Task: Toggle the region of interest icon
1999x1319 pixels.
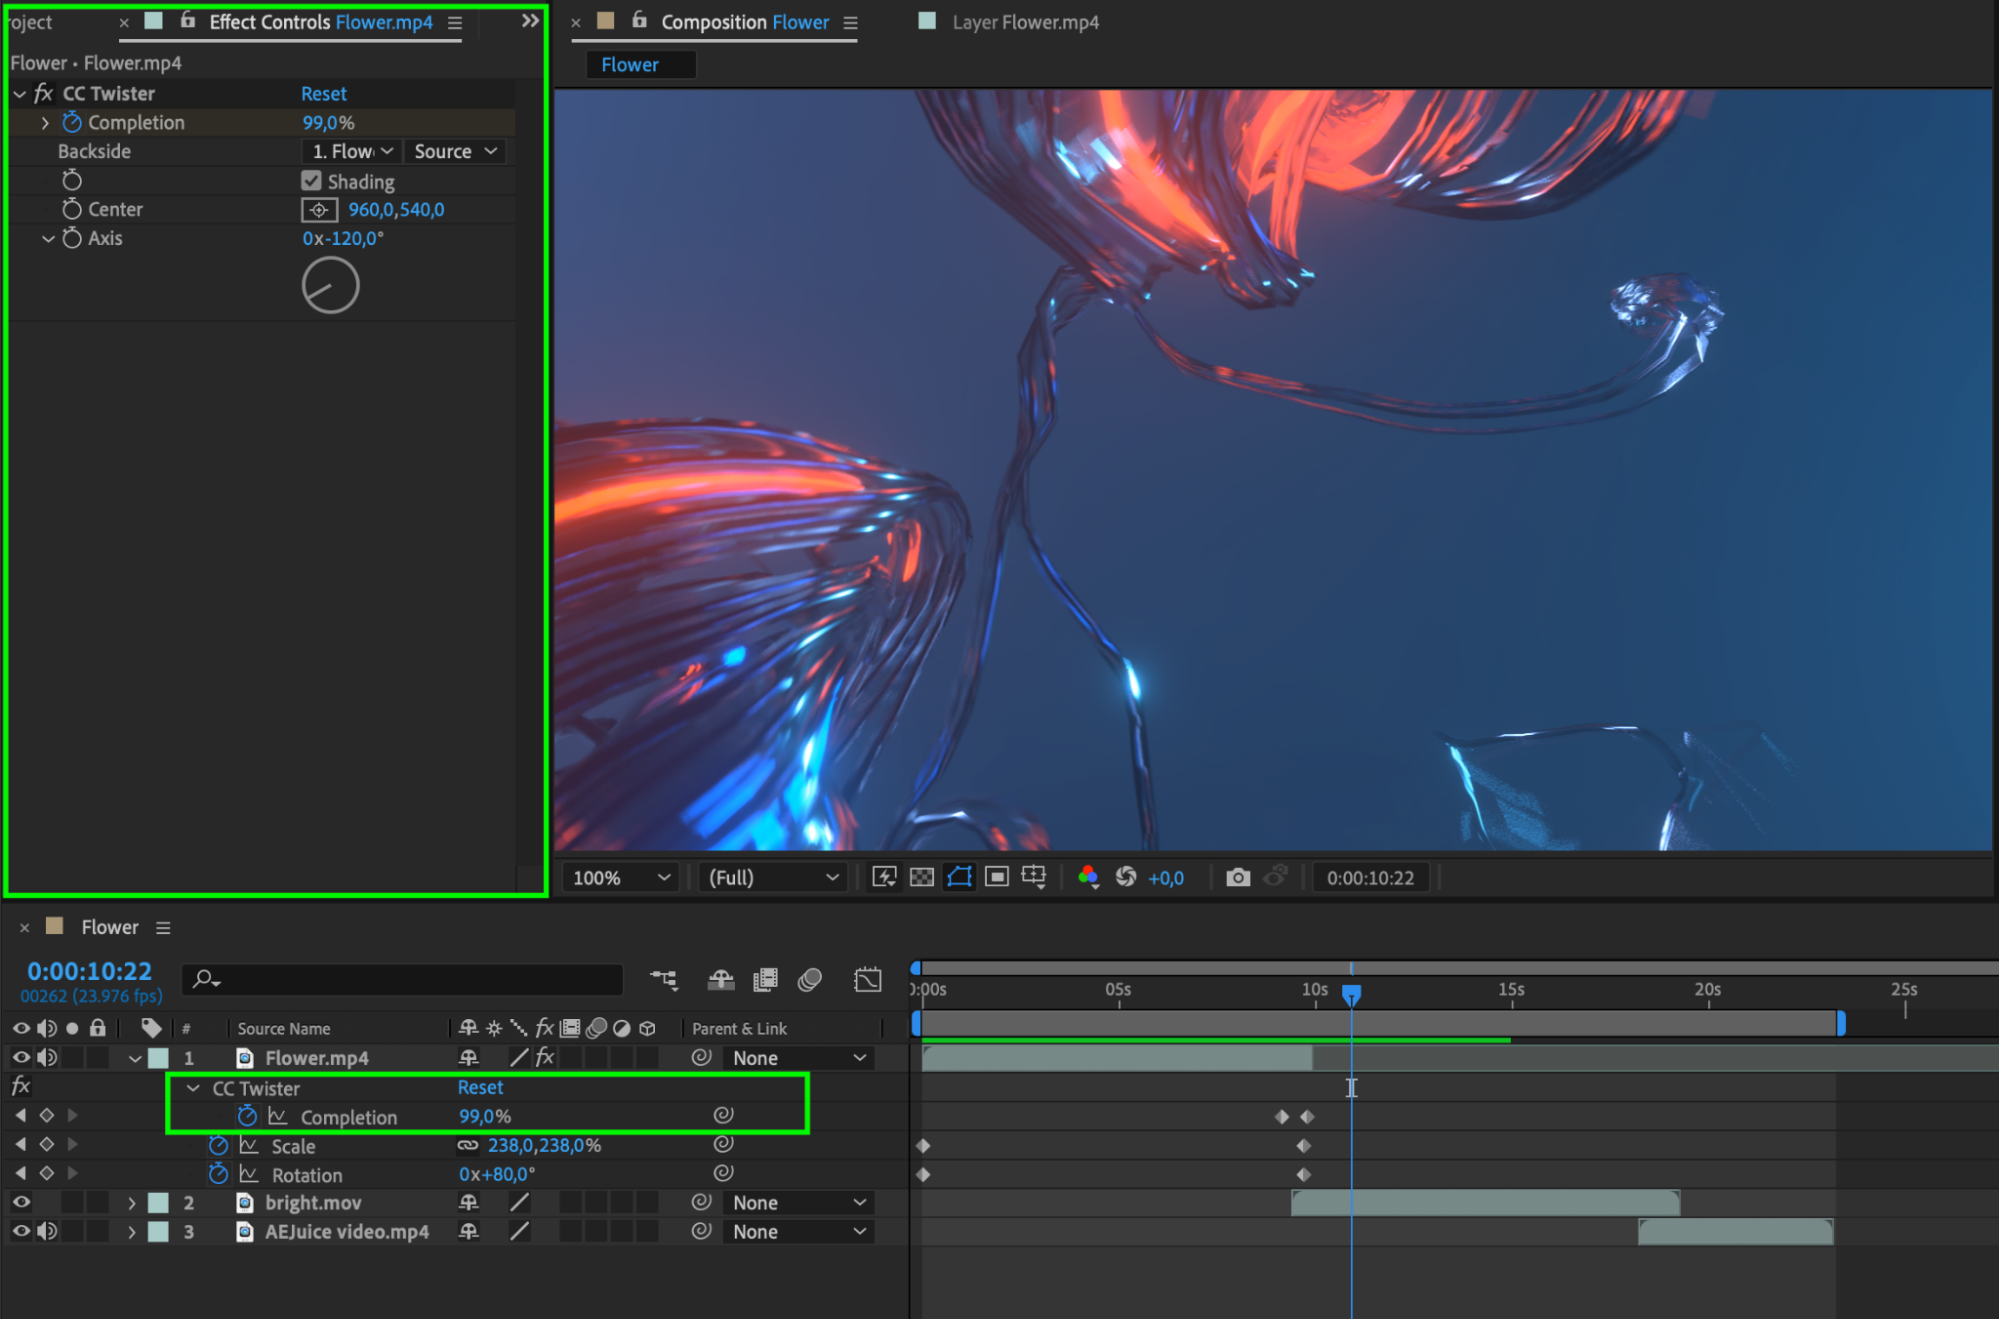Action: (997, 877)
